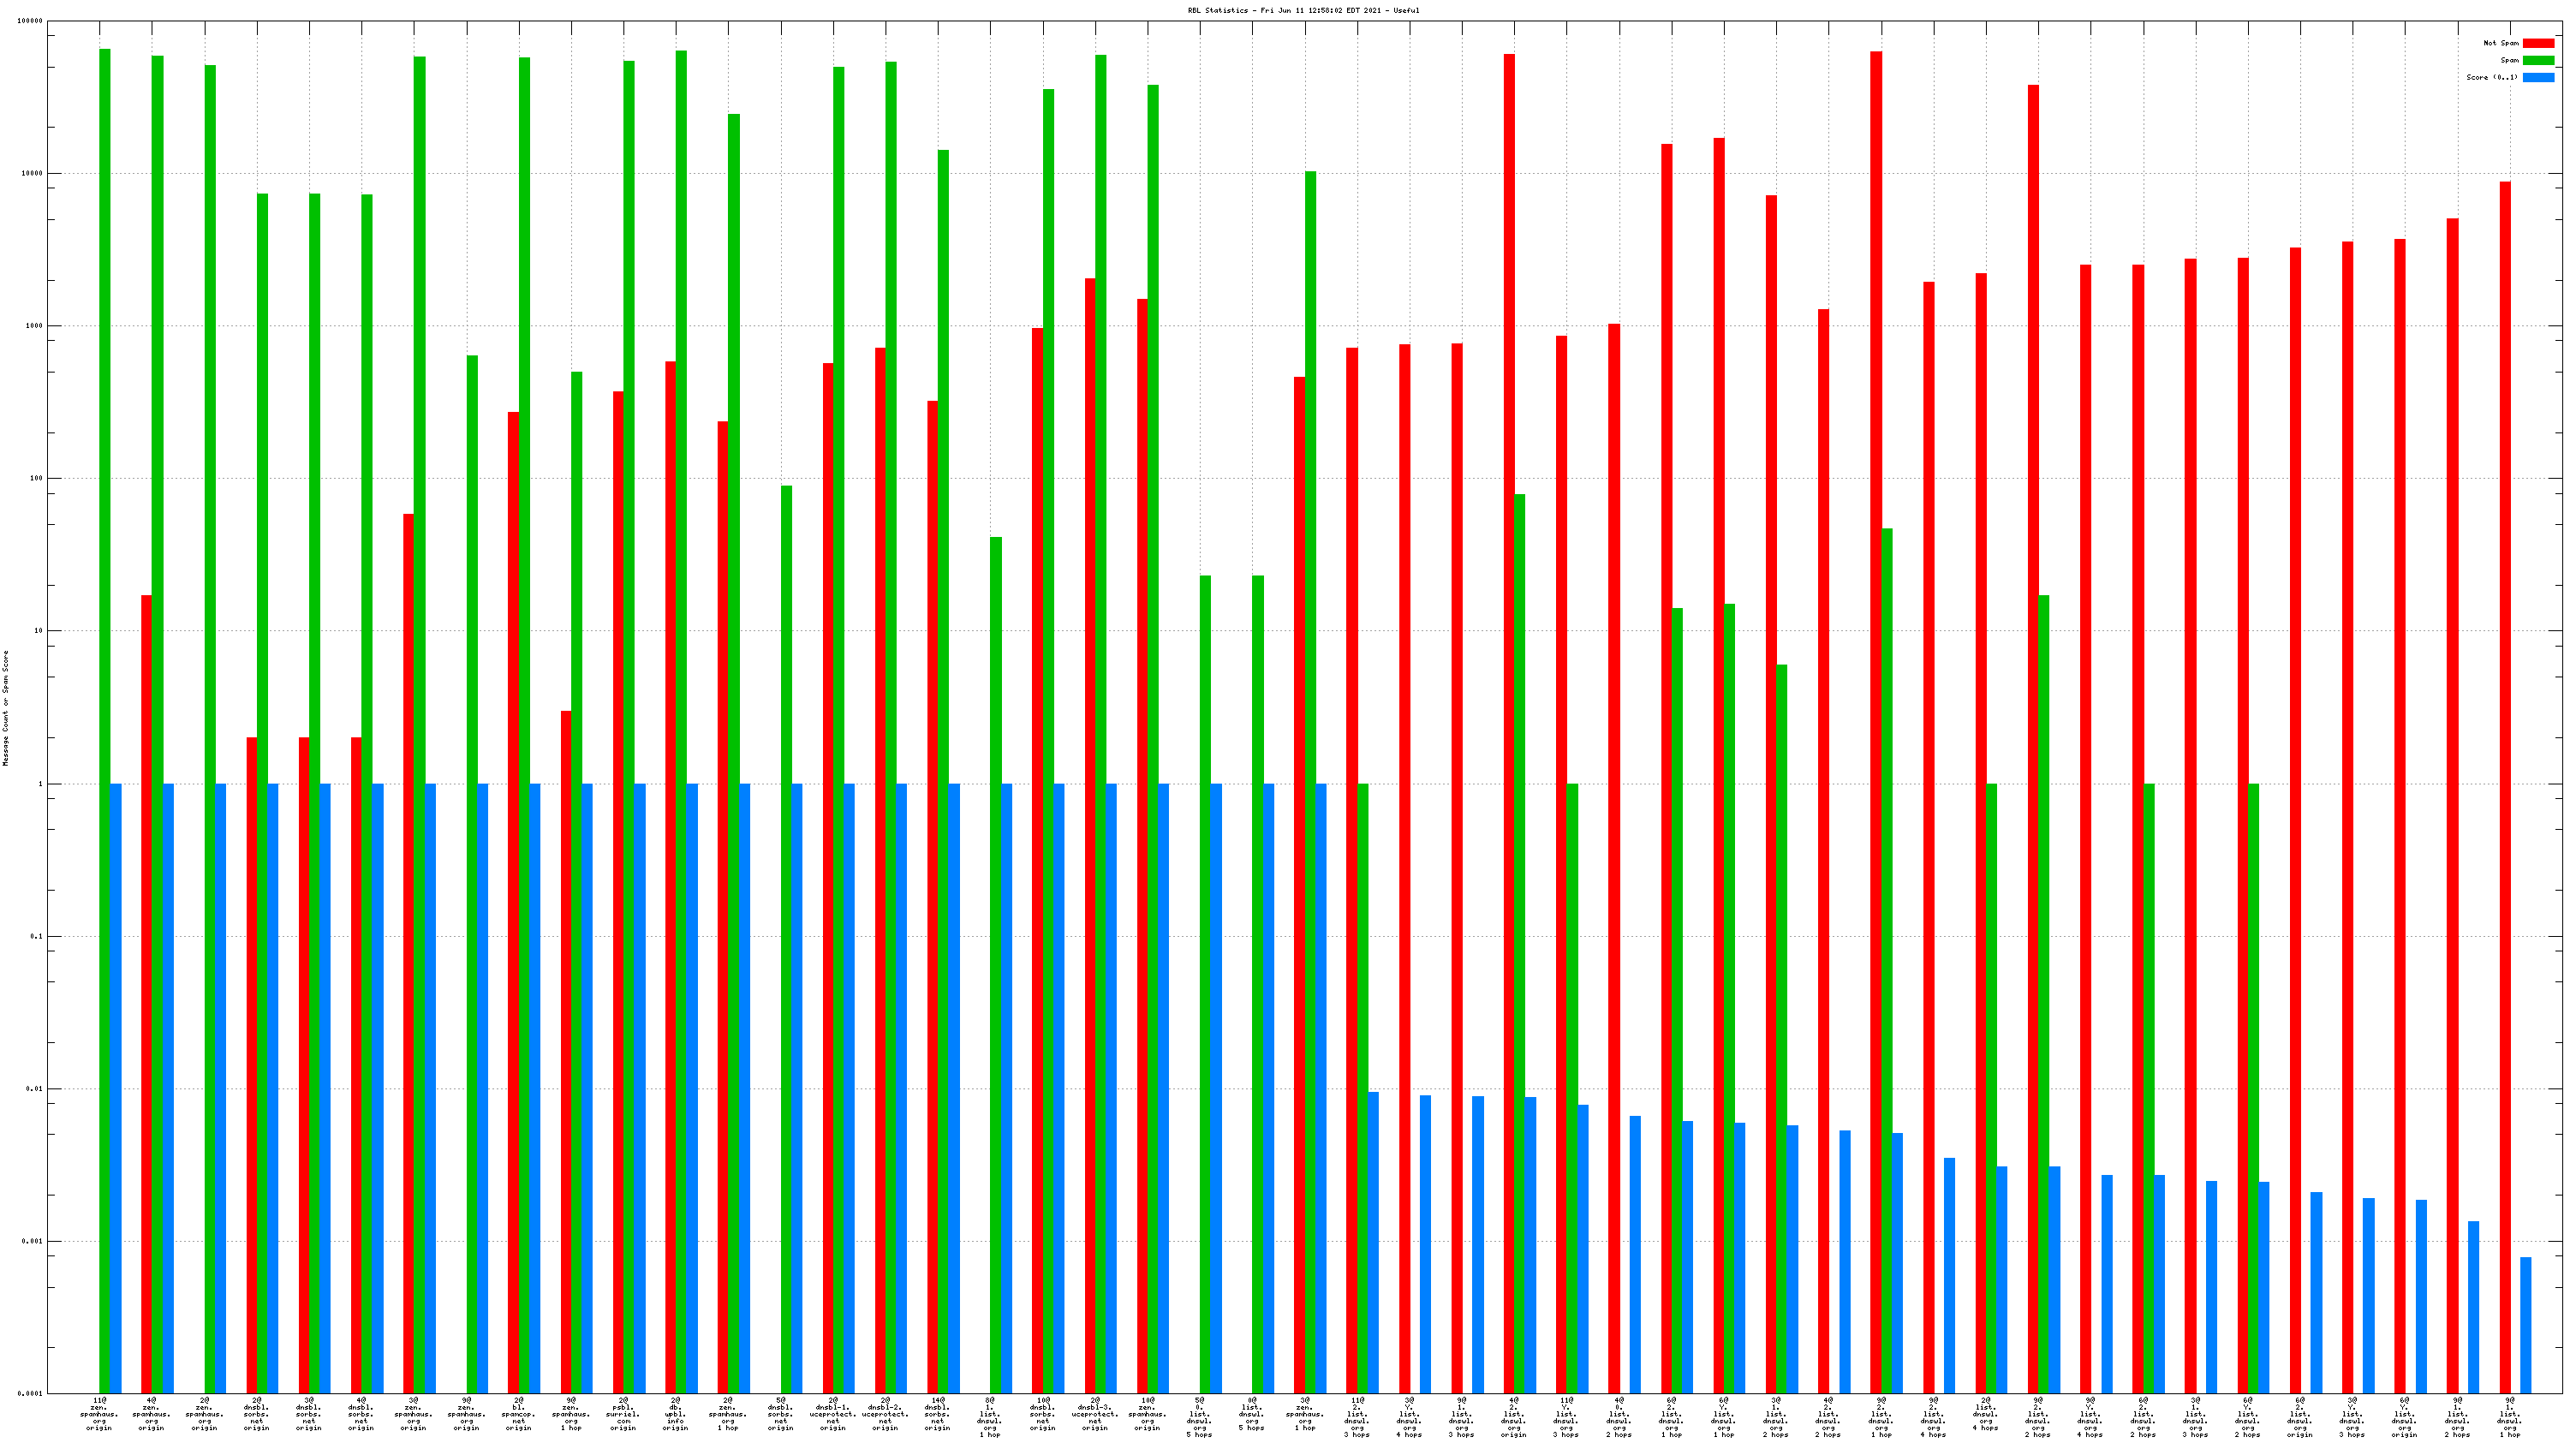This screenshot has height=1449, width=2576.
Task: Click the '14@ dnsbl.sorbs.net origin' label
Action: point(937,1414)
